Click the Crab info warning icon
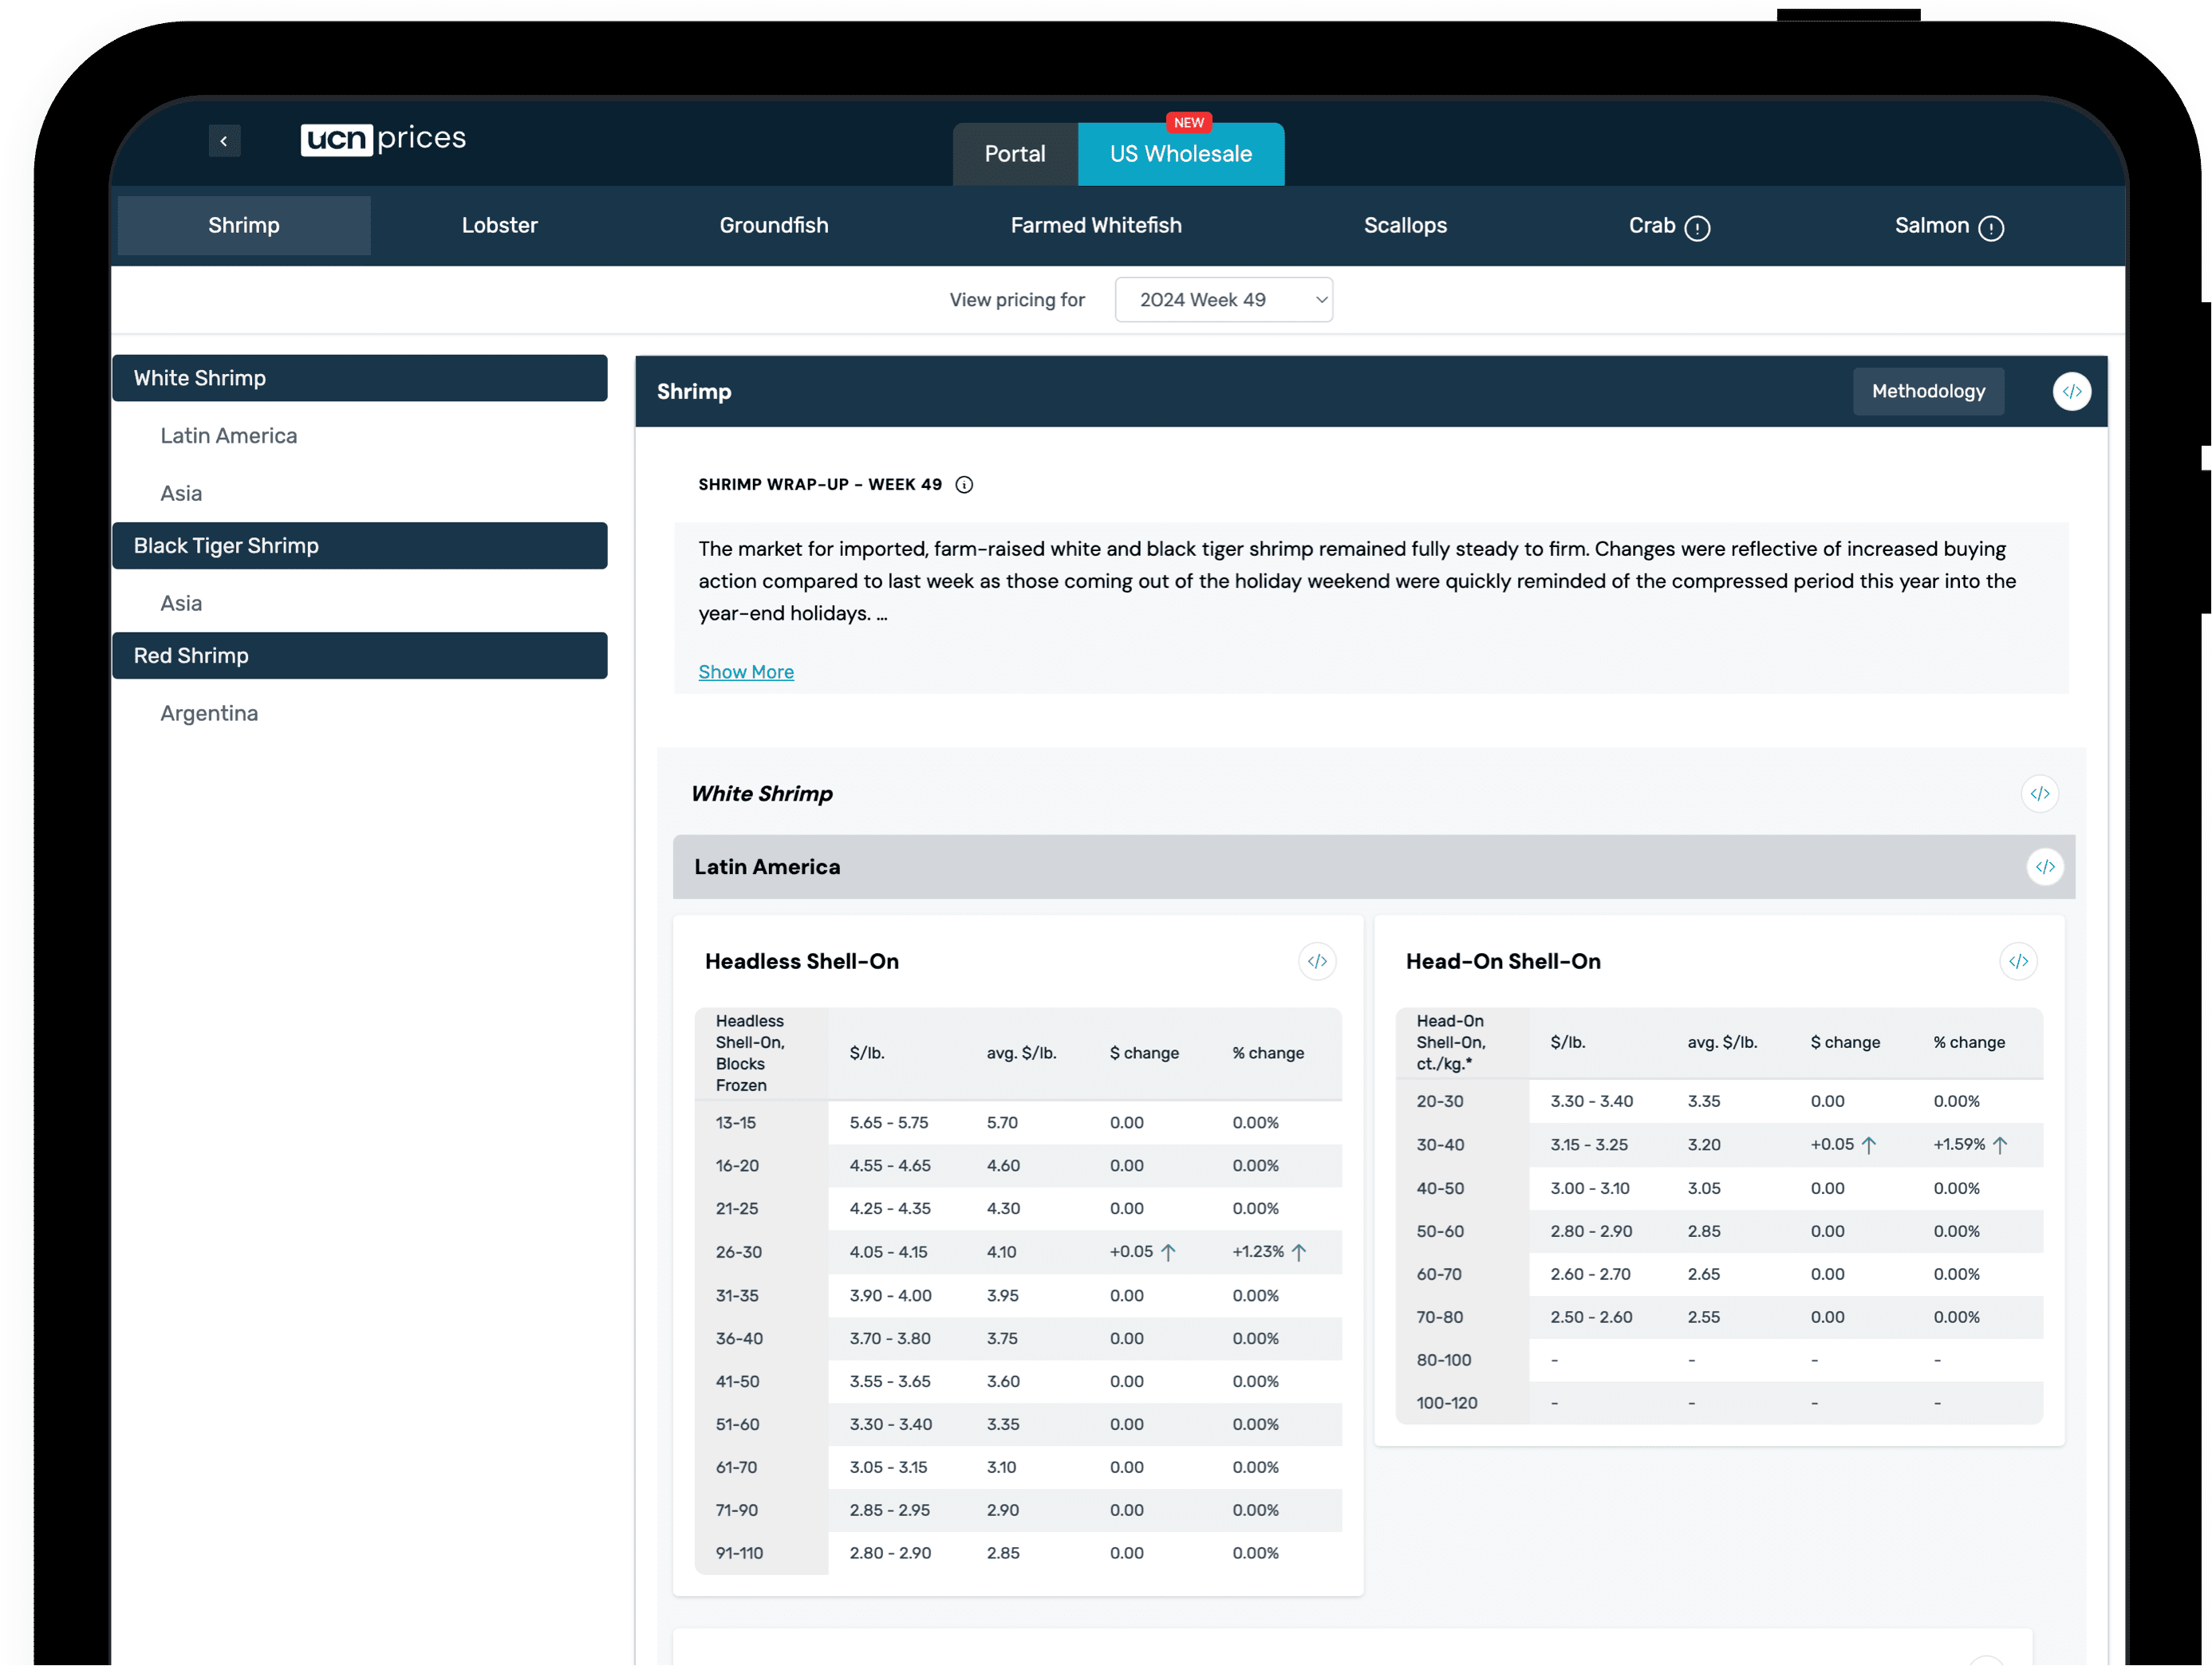This screenshot has height=1666, width=2212. click(x=1697, y=228)
